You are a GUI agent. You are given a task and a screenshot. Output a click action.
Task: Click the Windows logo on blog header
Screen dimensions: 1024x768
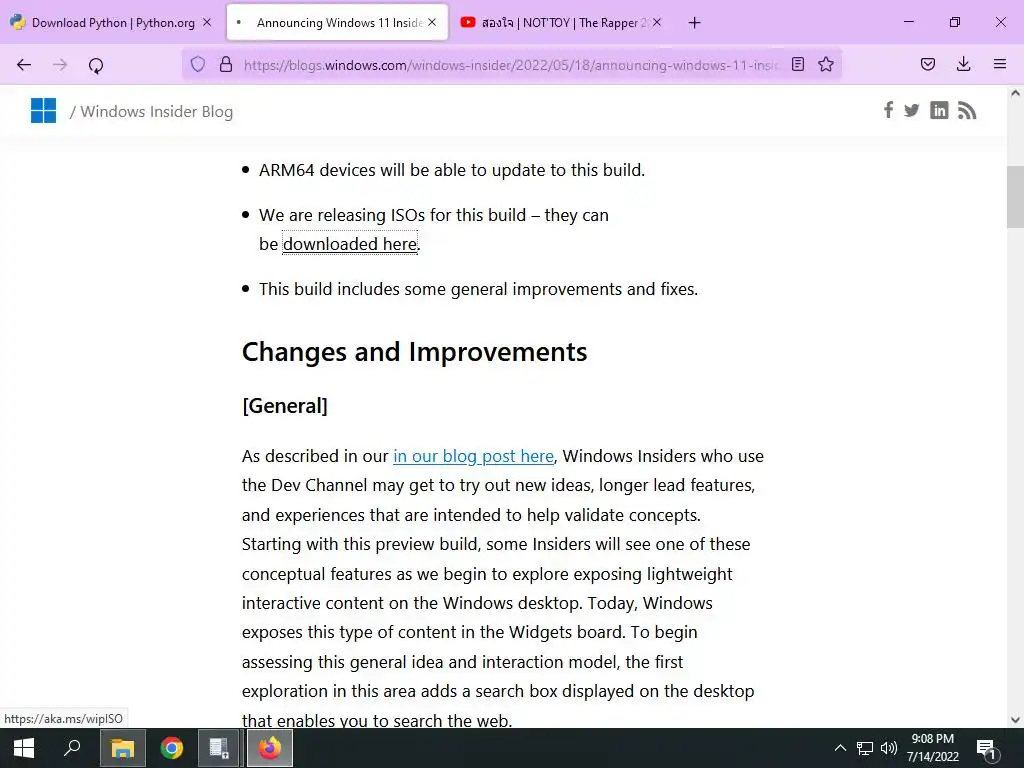click(x=44, y=111)
